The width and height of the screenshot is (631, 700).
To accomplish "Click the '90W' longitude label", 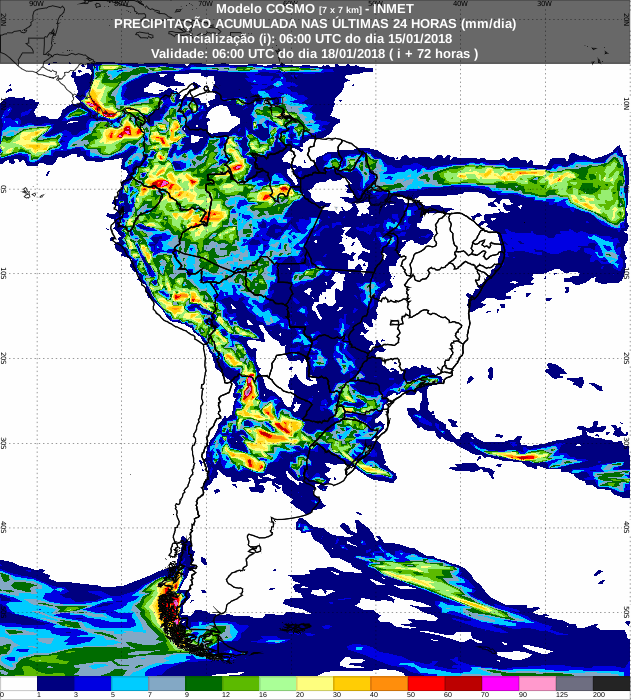I will (x=37, y=3).
